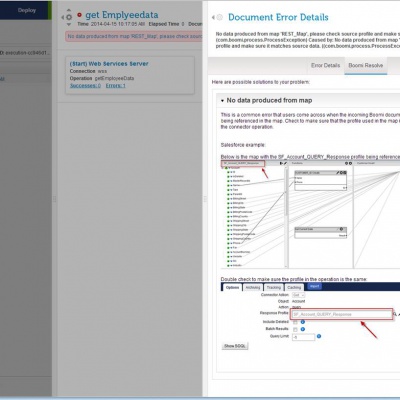Click the 'Connection wss' text
The width and height of the screenshot is (400, 400).
pos(88,71)
